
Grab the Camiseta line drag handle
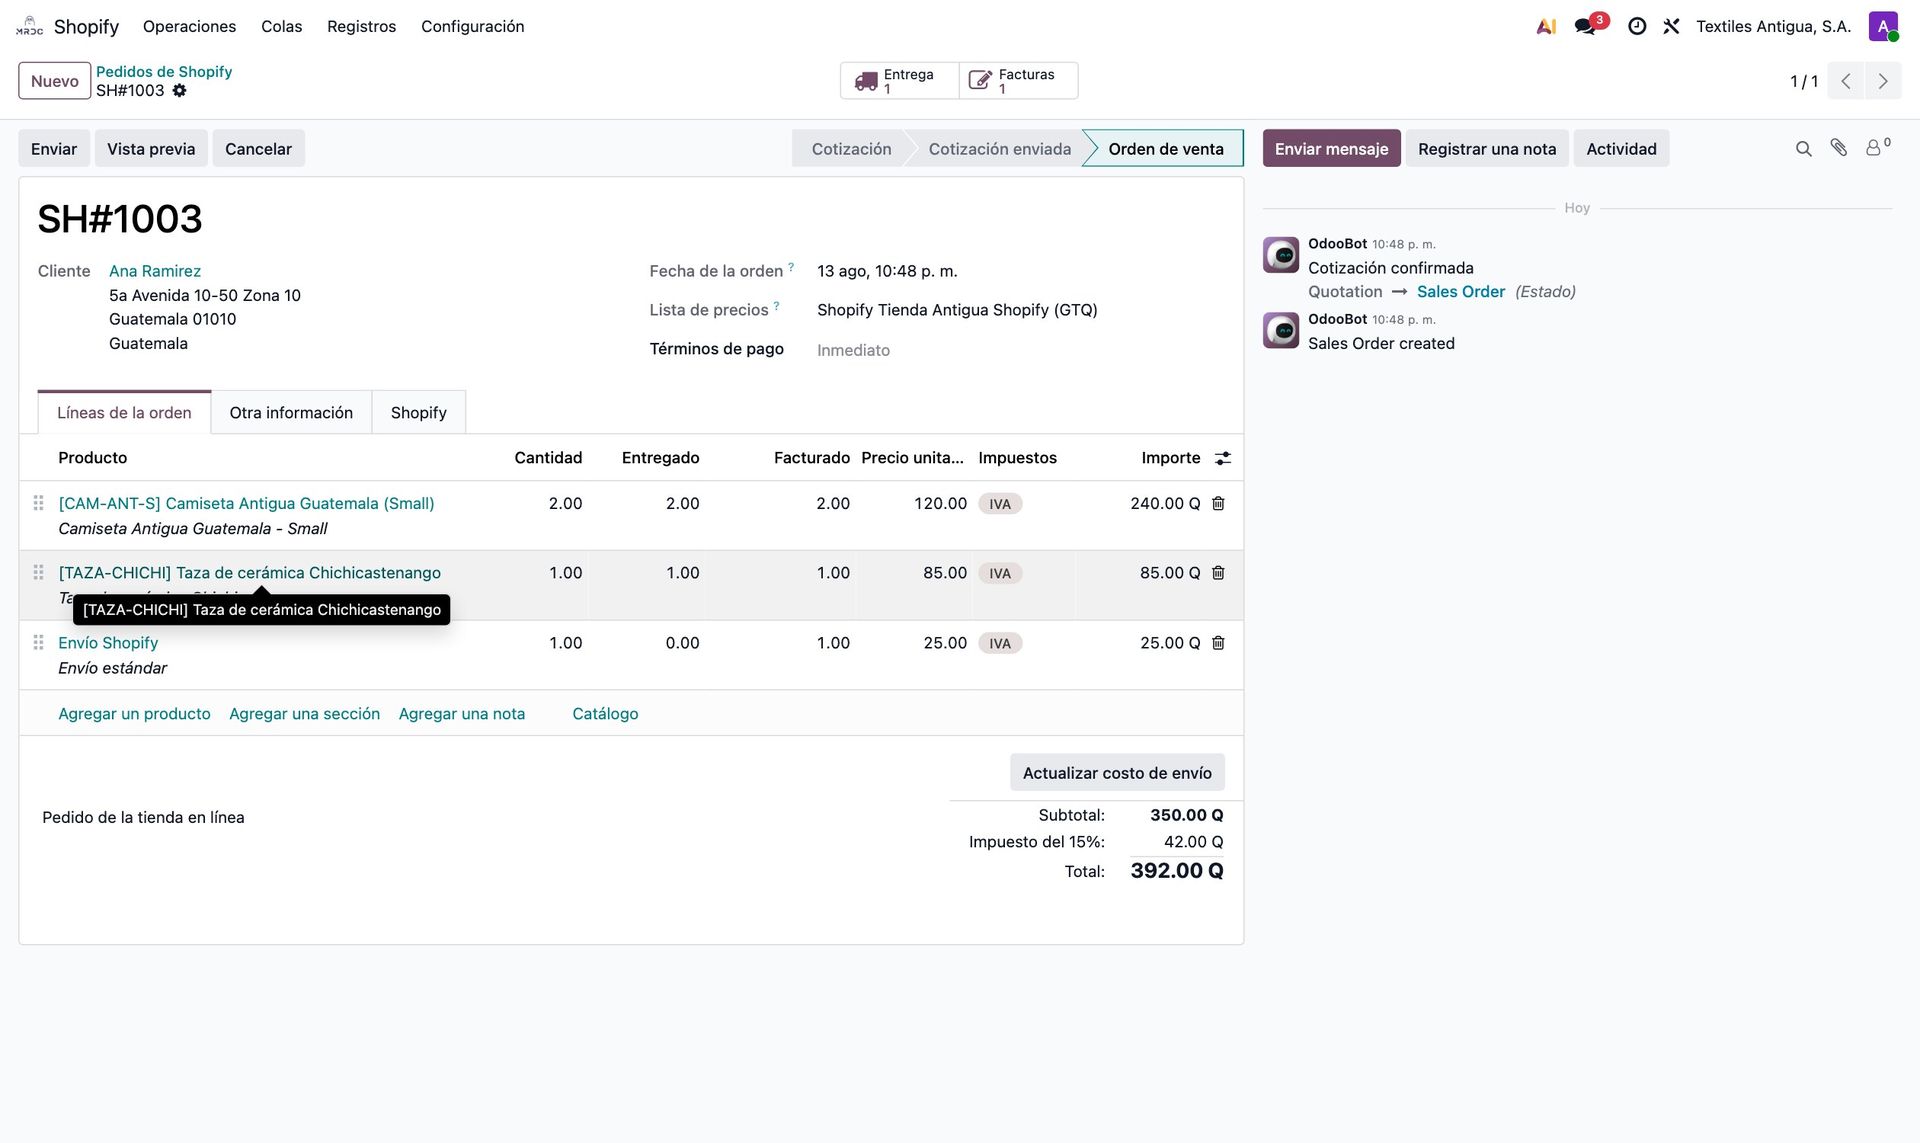[38, 503]
